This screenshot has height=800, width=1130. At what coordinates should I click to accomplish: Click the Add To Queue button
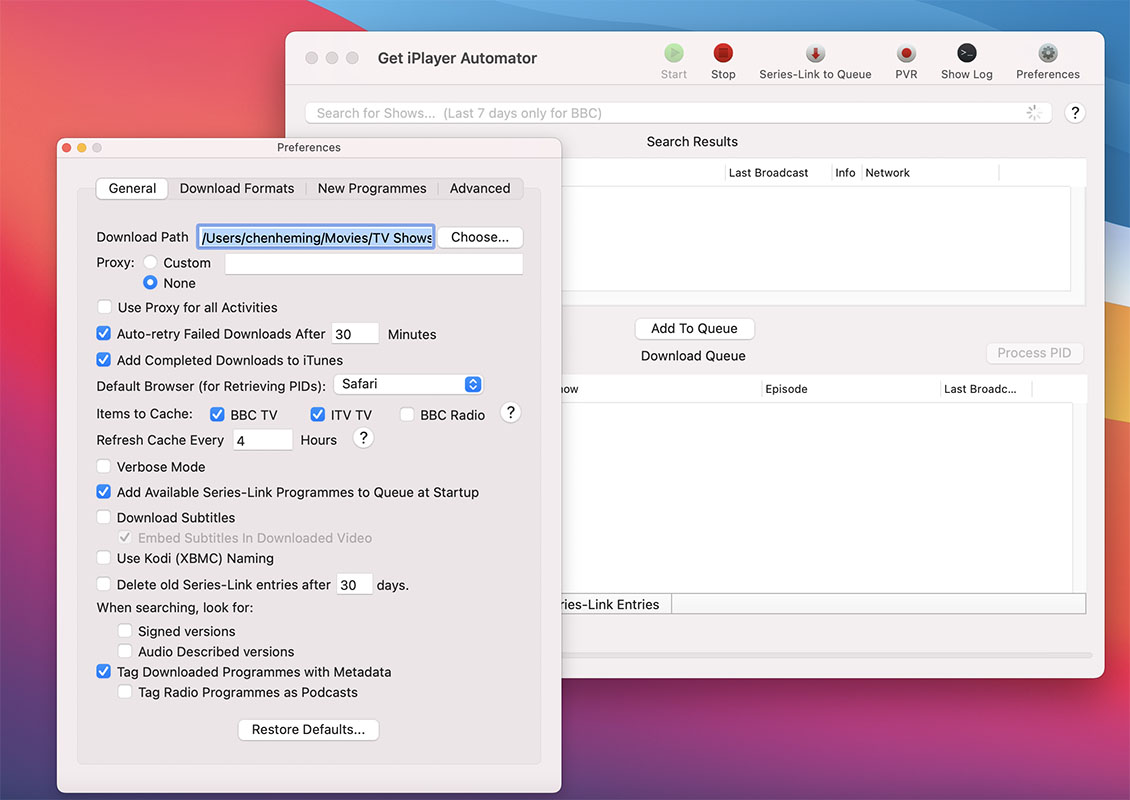pos(694,328)
